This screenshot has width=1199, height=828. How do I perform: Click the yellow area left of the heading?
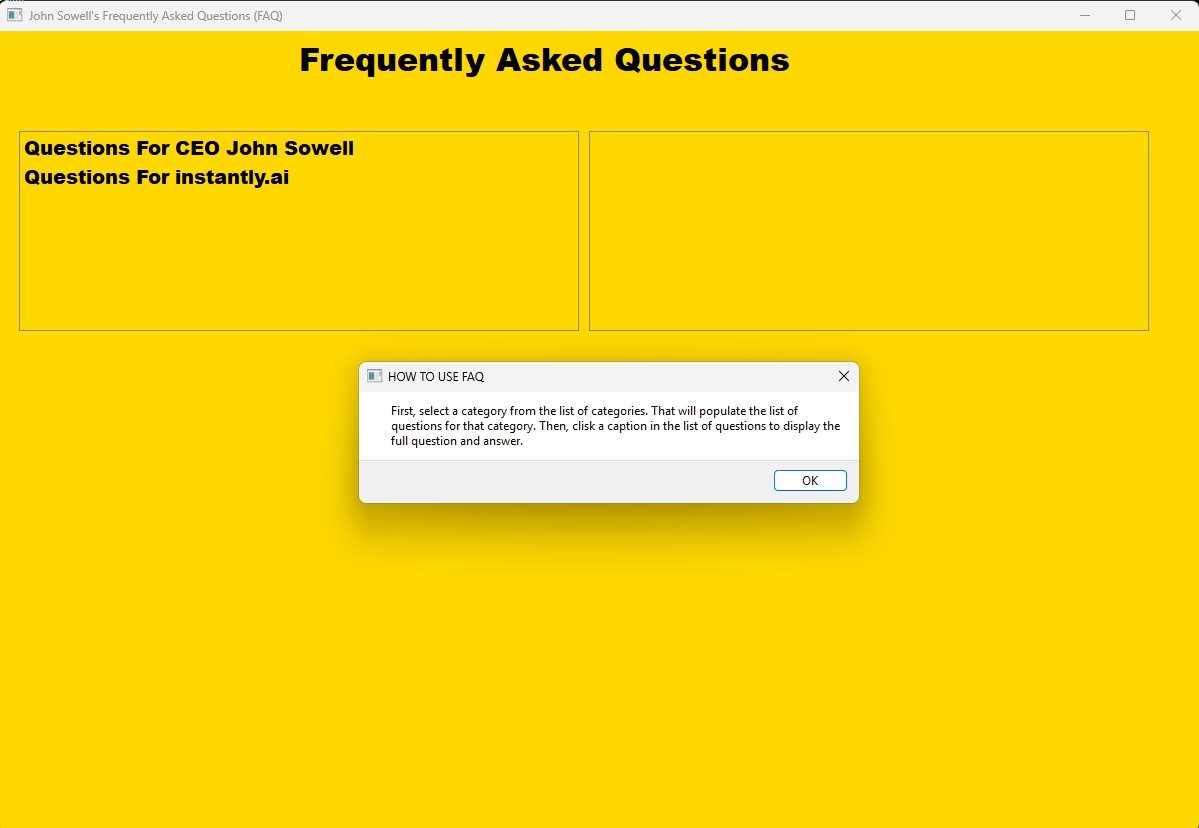[150, 60]
